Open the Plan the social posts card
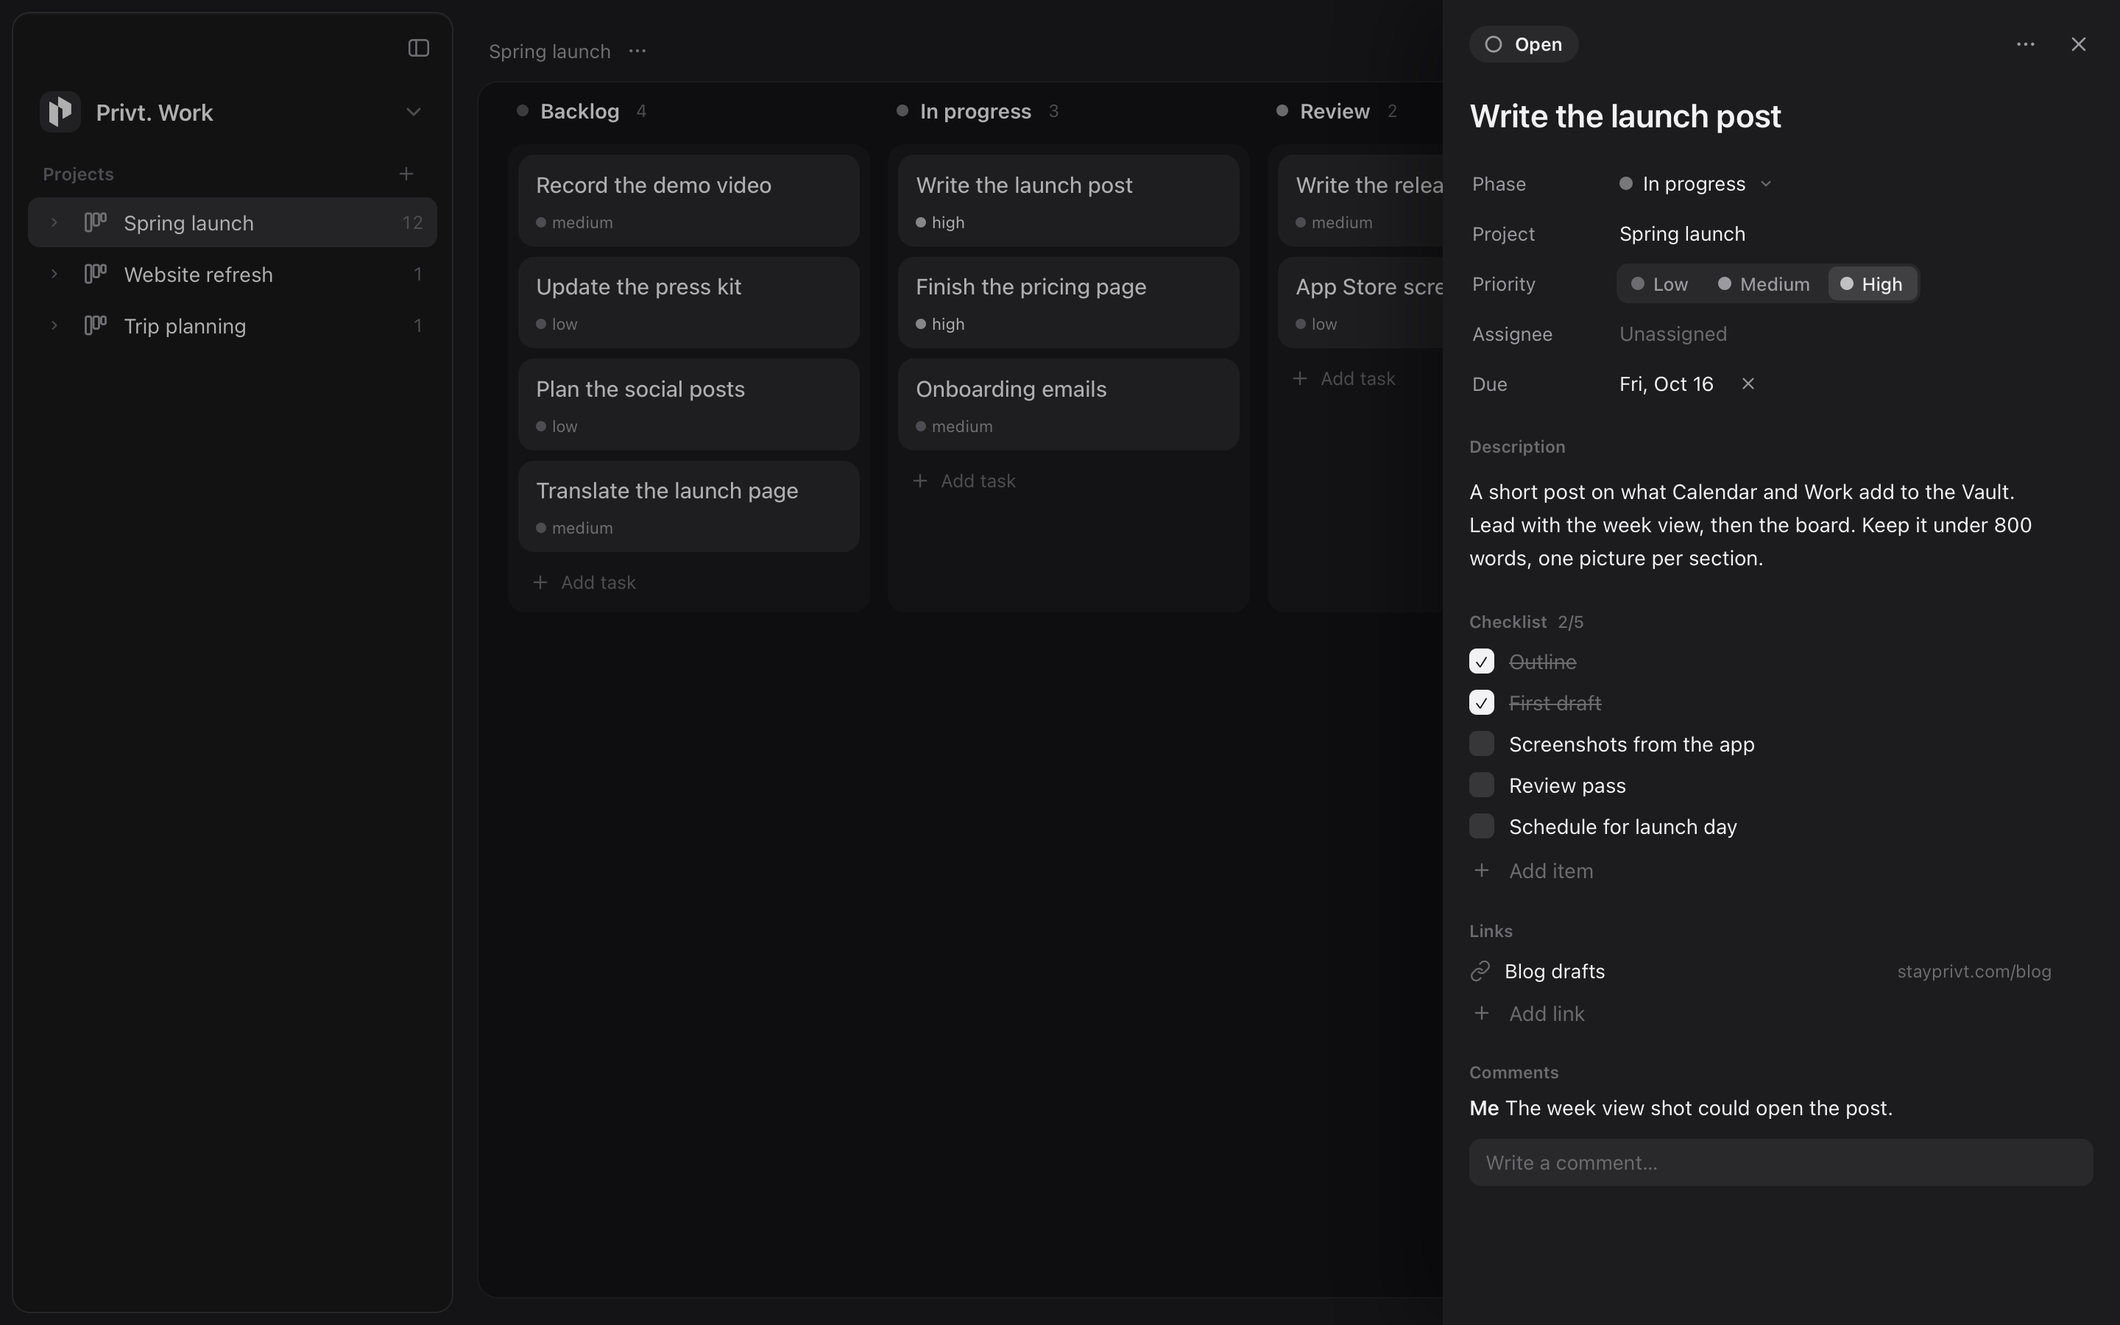 click(688, 404)
